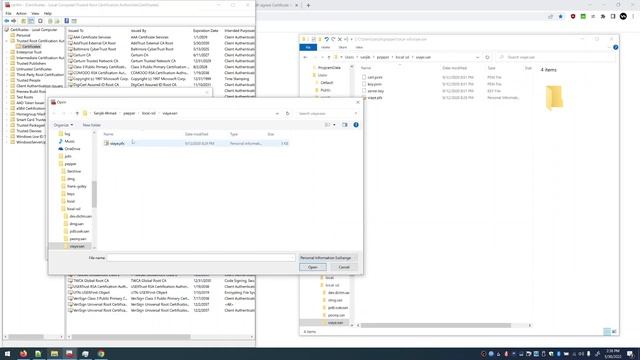Expand address path history dropdown in Open dialog
Screen dimensions: 640x360
tap(277, 113)
